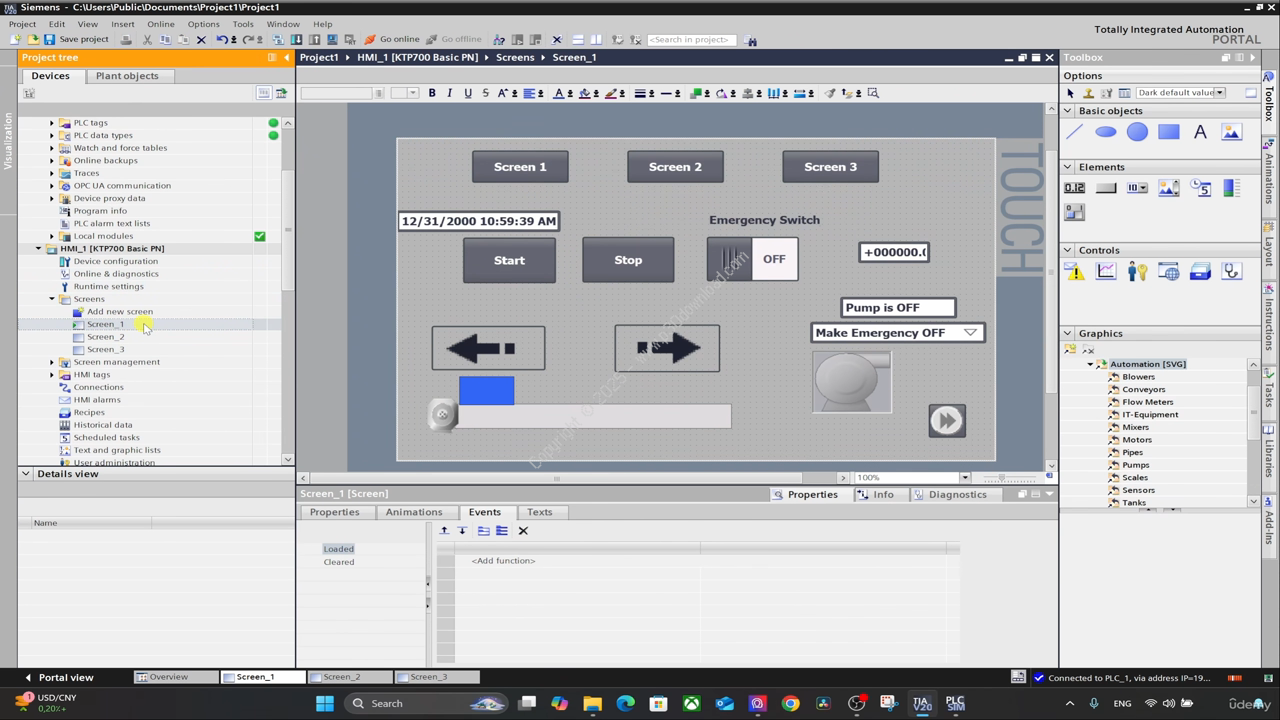Select the Symbolic I/O field element

click(x=1137, y=188)
